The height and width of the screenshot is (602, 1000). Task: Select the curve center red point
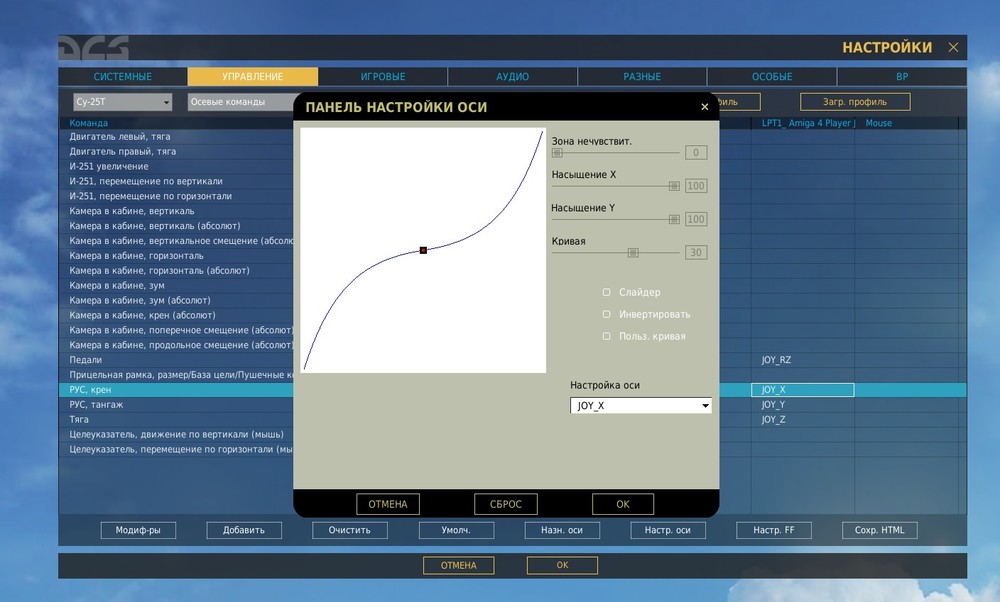click(423, 251)
